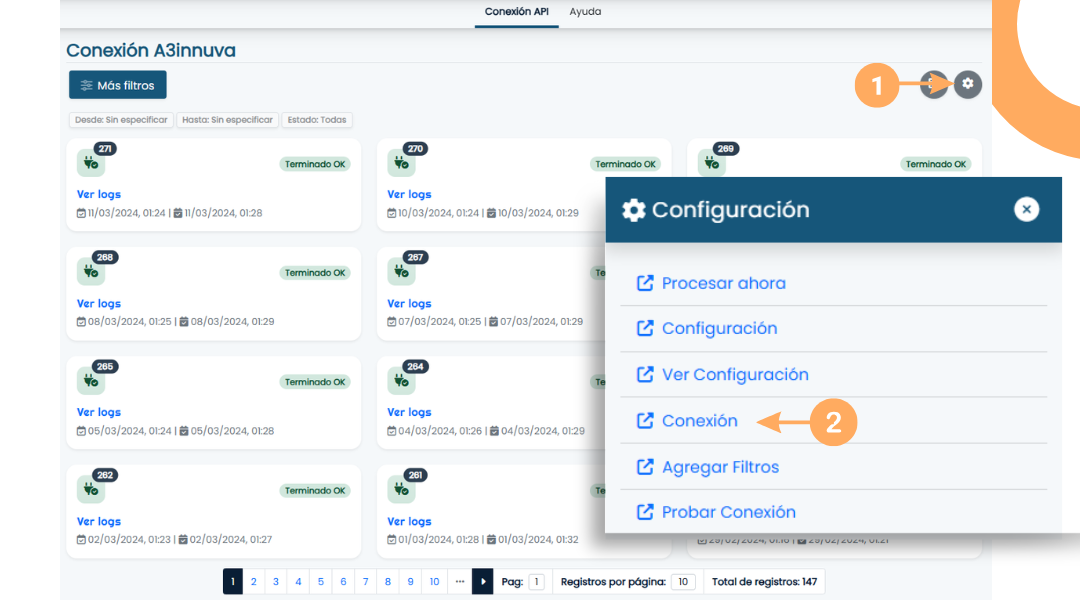Click the plug icon of record 268
Viewport: 1080px width, 600px height.
(91, 272)
